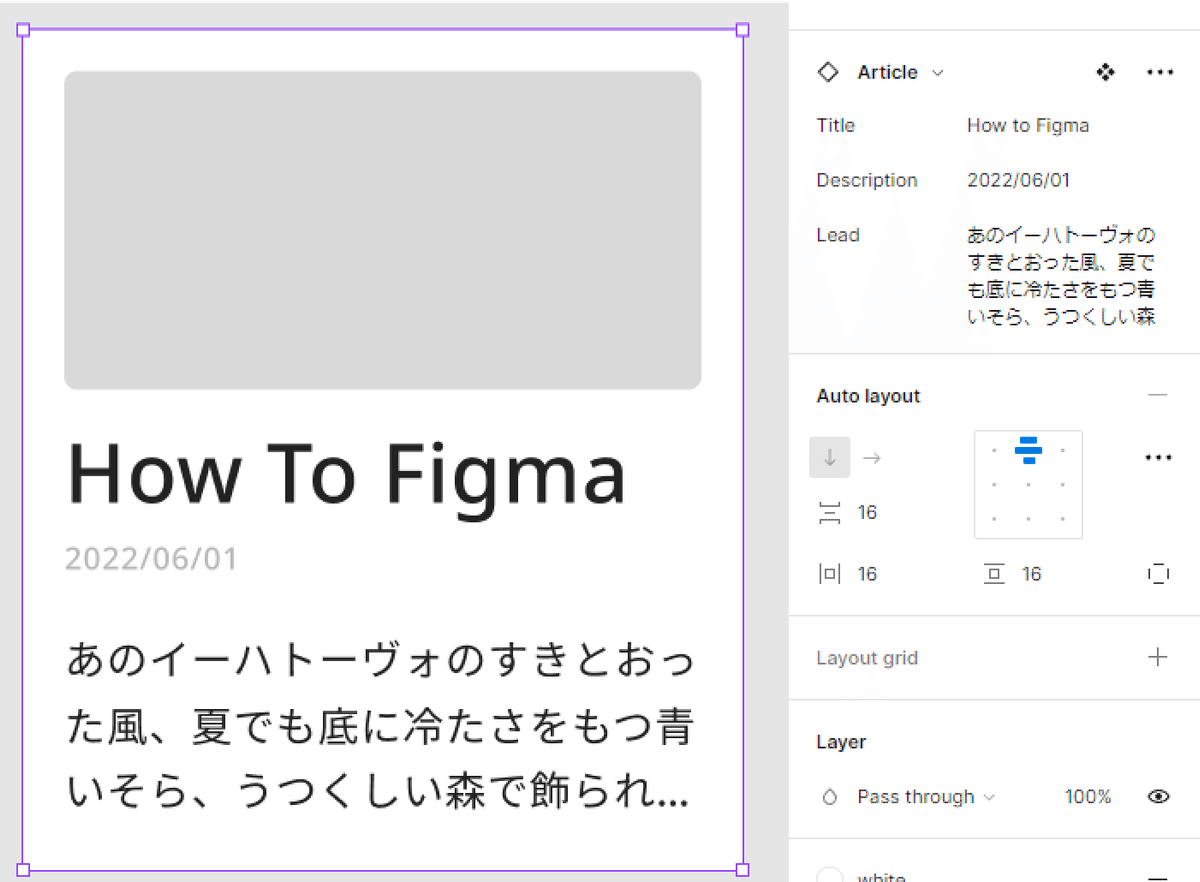Select the Japanese lead paragraph on canvas
1200x882 pixels.
click(x=380, y=727)
